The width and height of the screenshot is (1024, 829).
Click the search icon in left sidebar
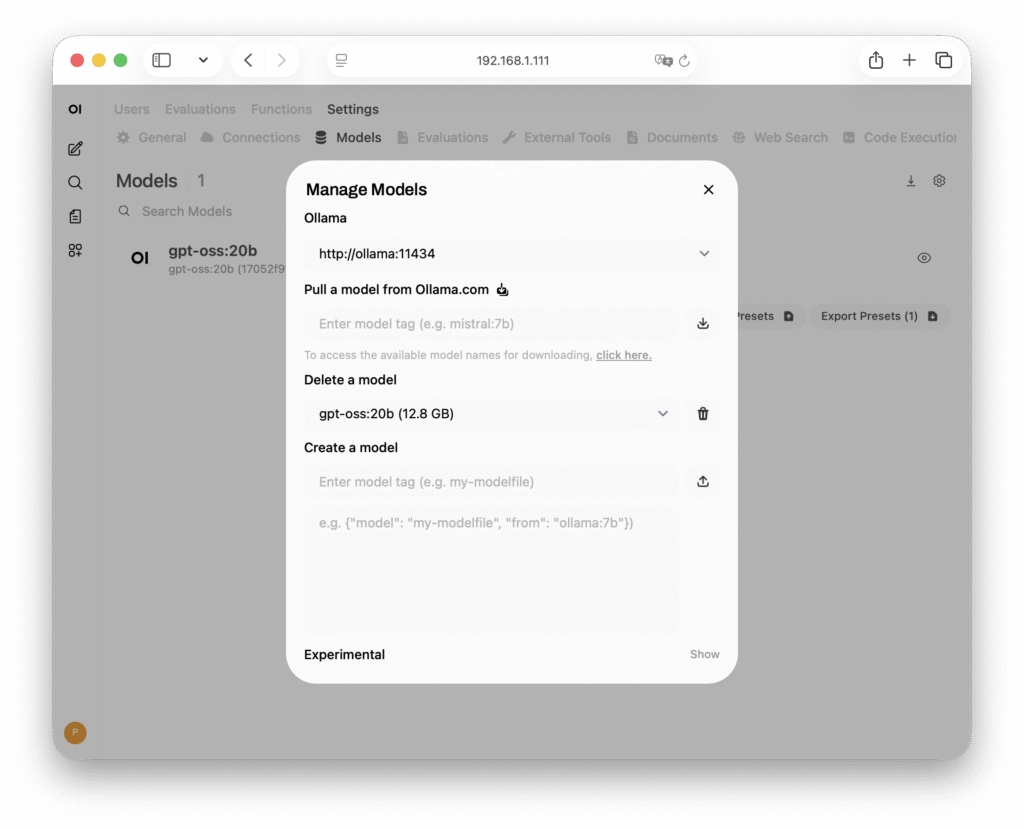(x=75, y=183)
